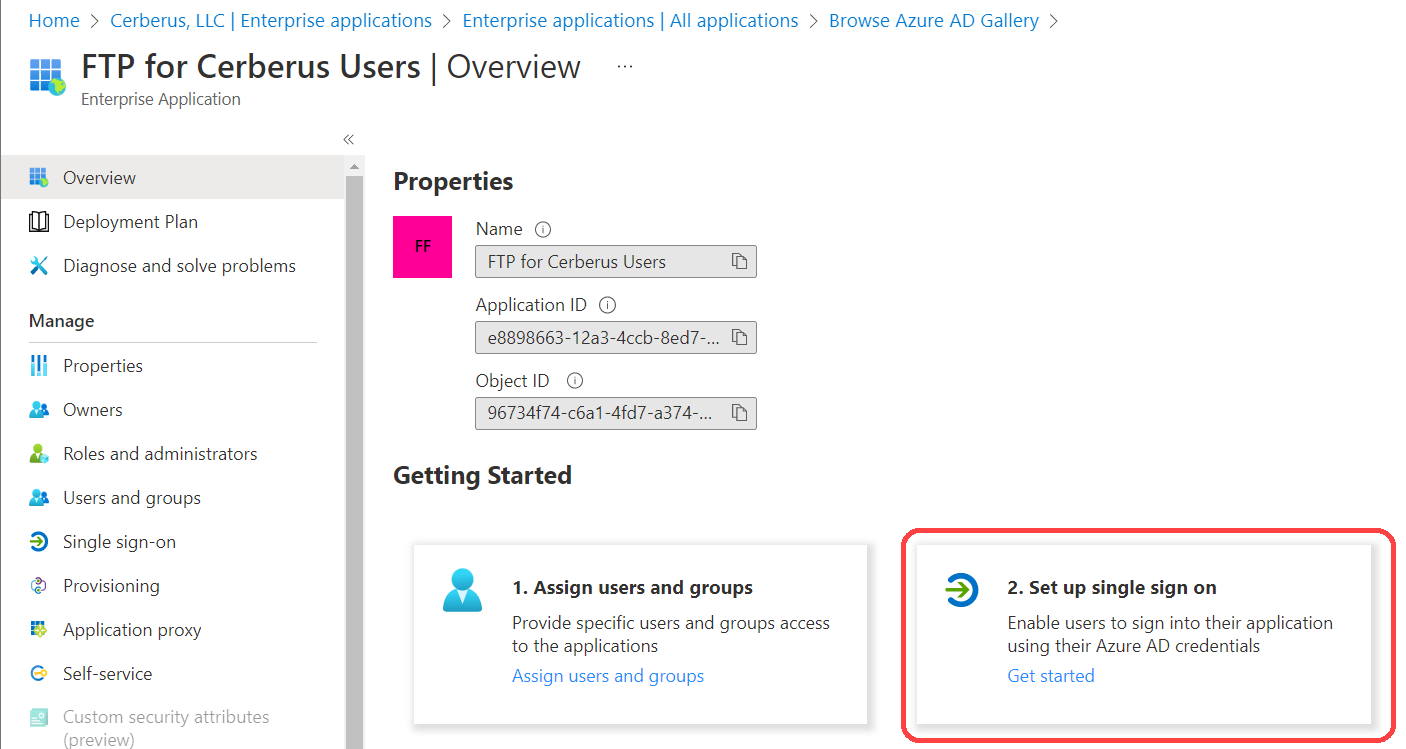
Task: Collapse the left navigation pane
Action: coord(348,139)
